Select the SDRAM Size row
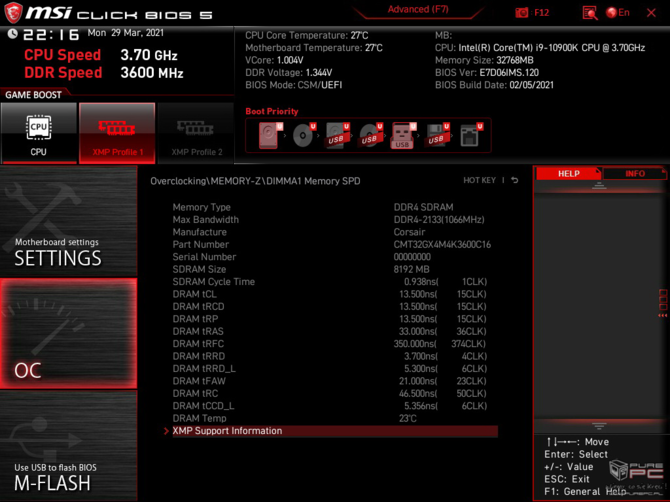 335,269
